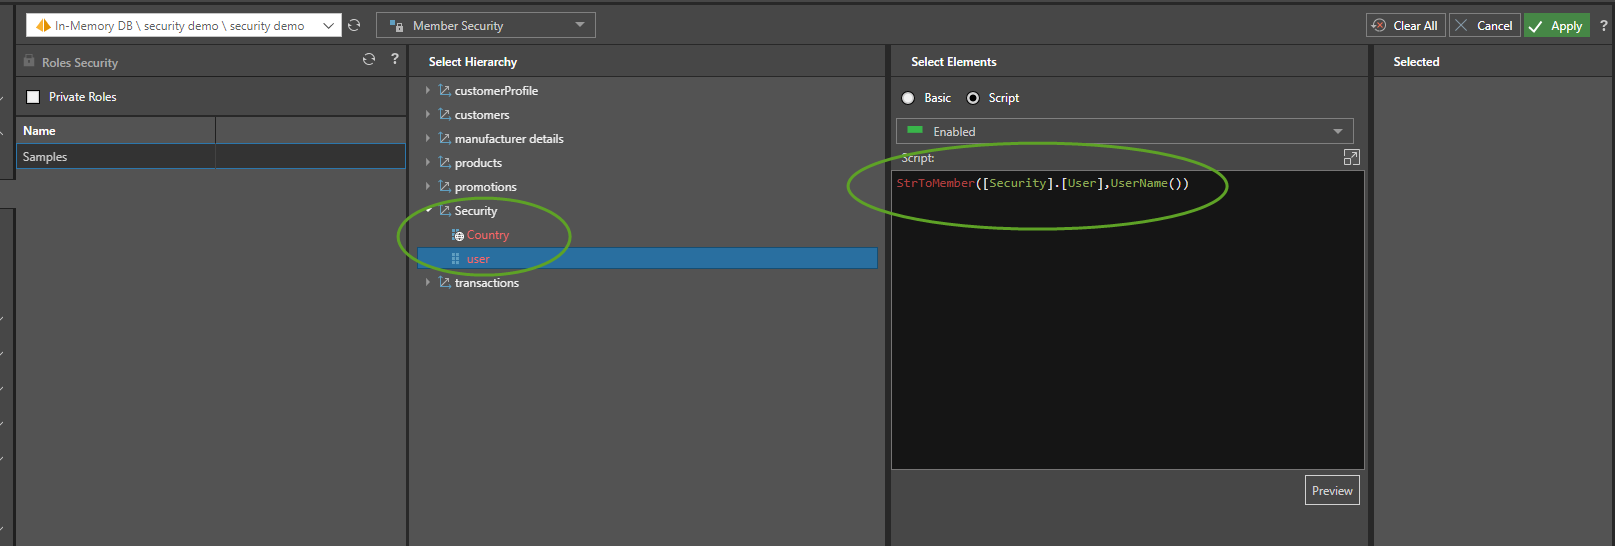Collapse the Security tree node
Screen dimensions: 1615x546
coord(429,210)
